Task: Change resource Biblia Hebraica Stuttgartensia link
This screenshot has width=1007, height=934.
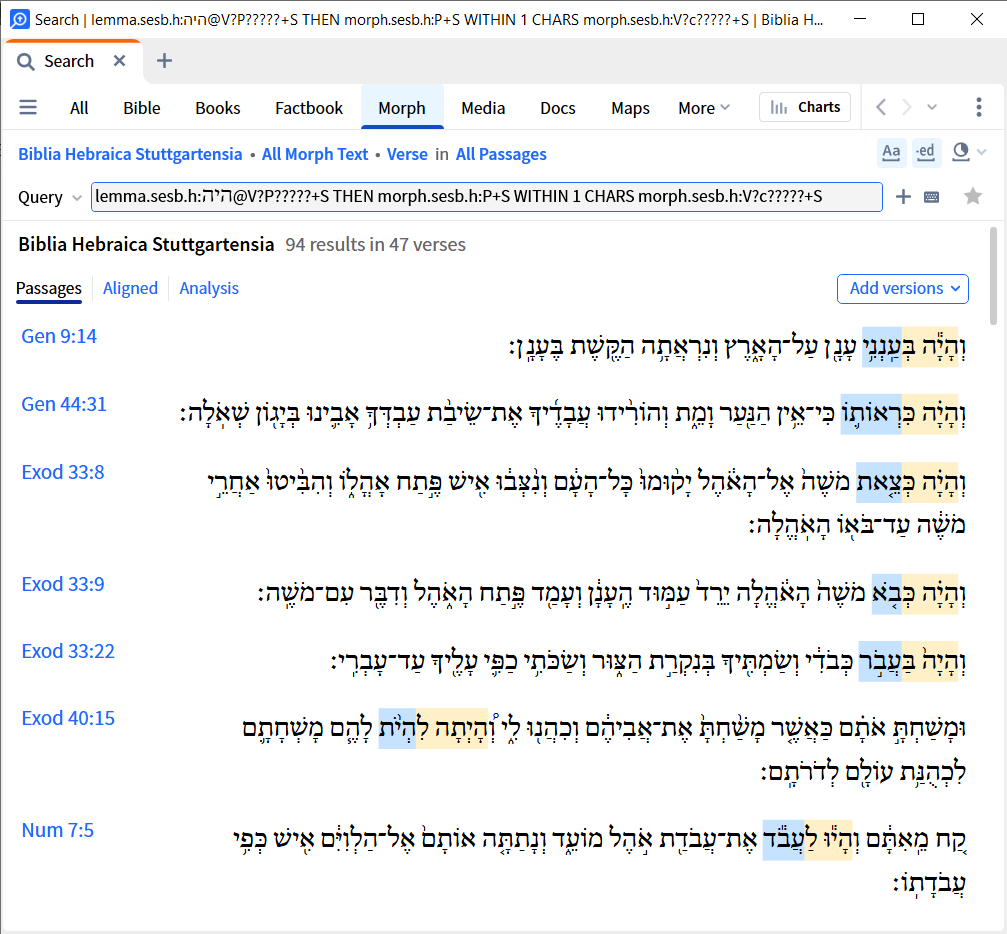Action: (130, 154)
